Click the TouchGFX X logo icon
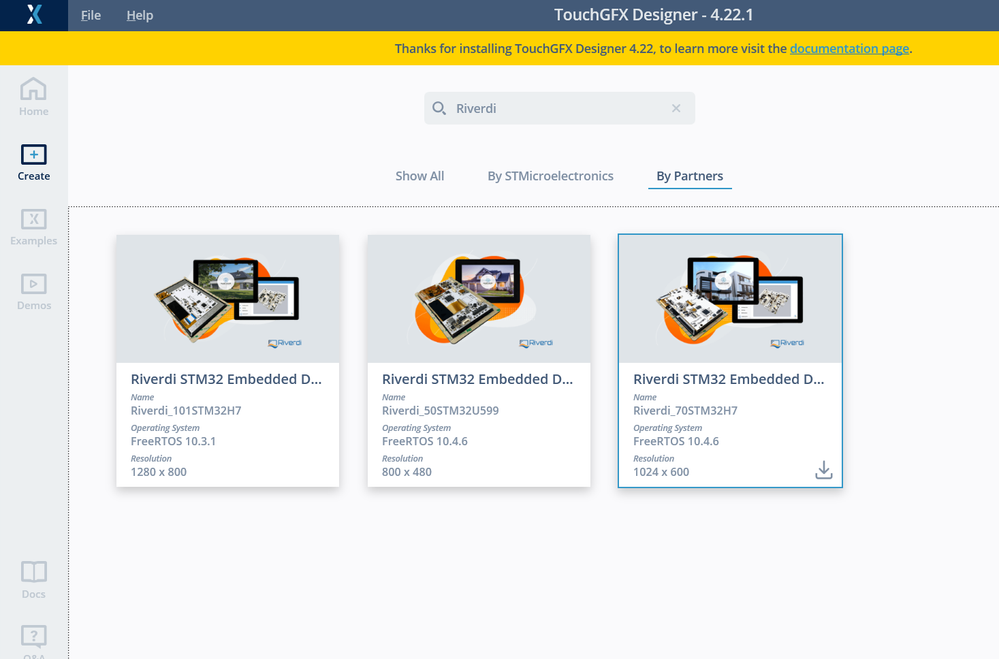999x659 pixels. coord(34,15)
